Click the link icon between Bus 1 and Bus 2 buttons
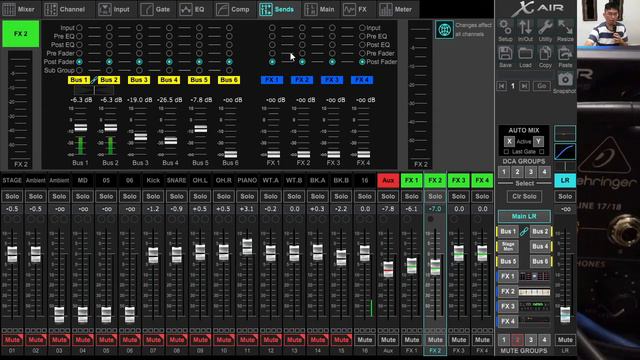The height and width of the screenshot is (360, 640). [524, 231]
